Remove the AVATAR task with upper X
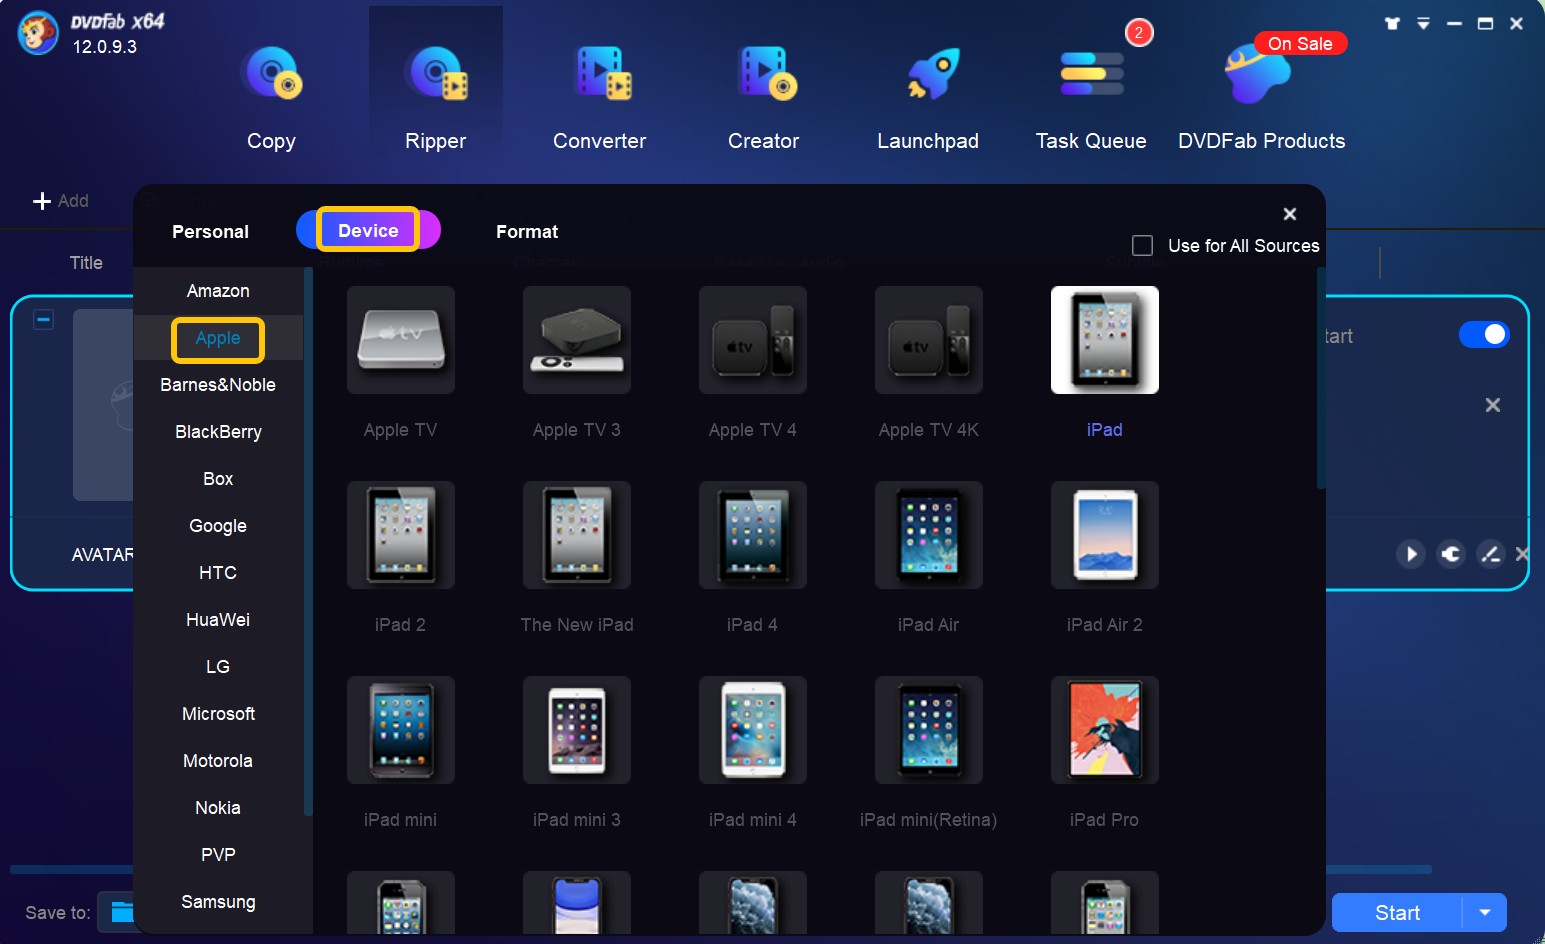Screen dimensions: 1545x944 1493,405
